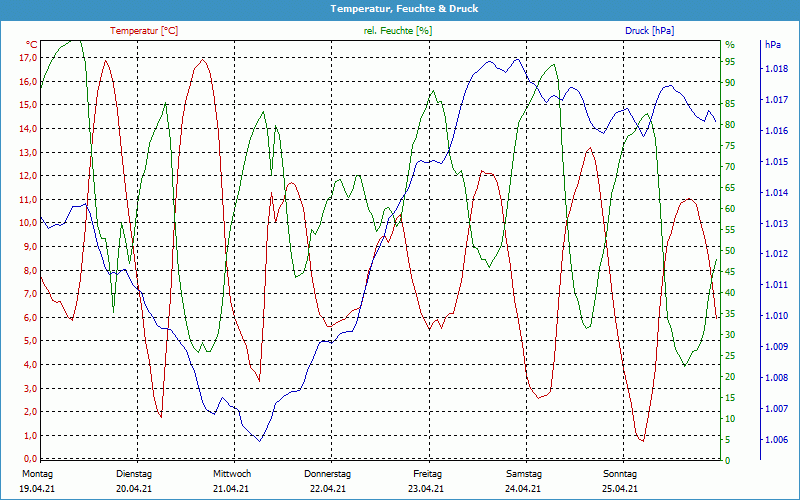
Task: Click temperature axis value '13,0'
Action: coord(28,153)
